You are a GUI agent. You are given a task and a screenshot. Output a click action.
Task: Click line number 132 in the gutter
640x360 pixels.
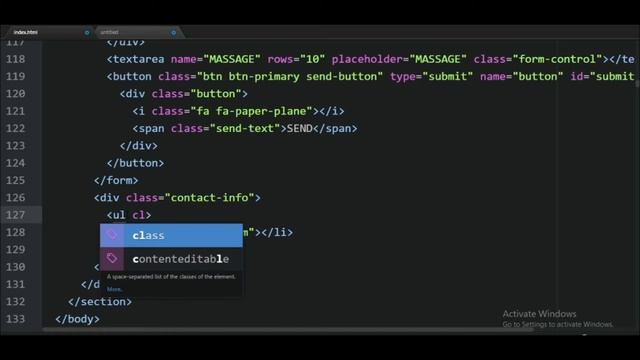16,302
